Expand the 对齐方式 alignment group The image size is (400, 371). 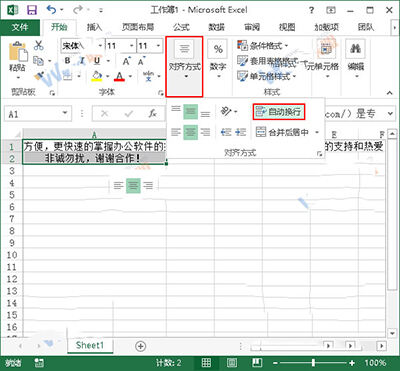pyautogui.click(x=184, y=67)
